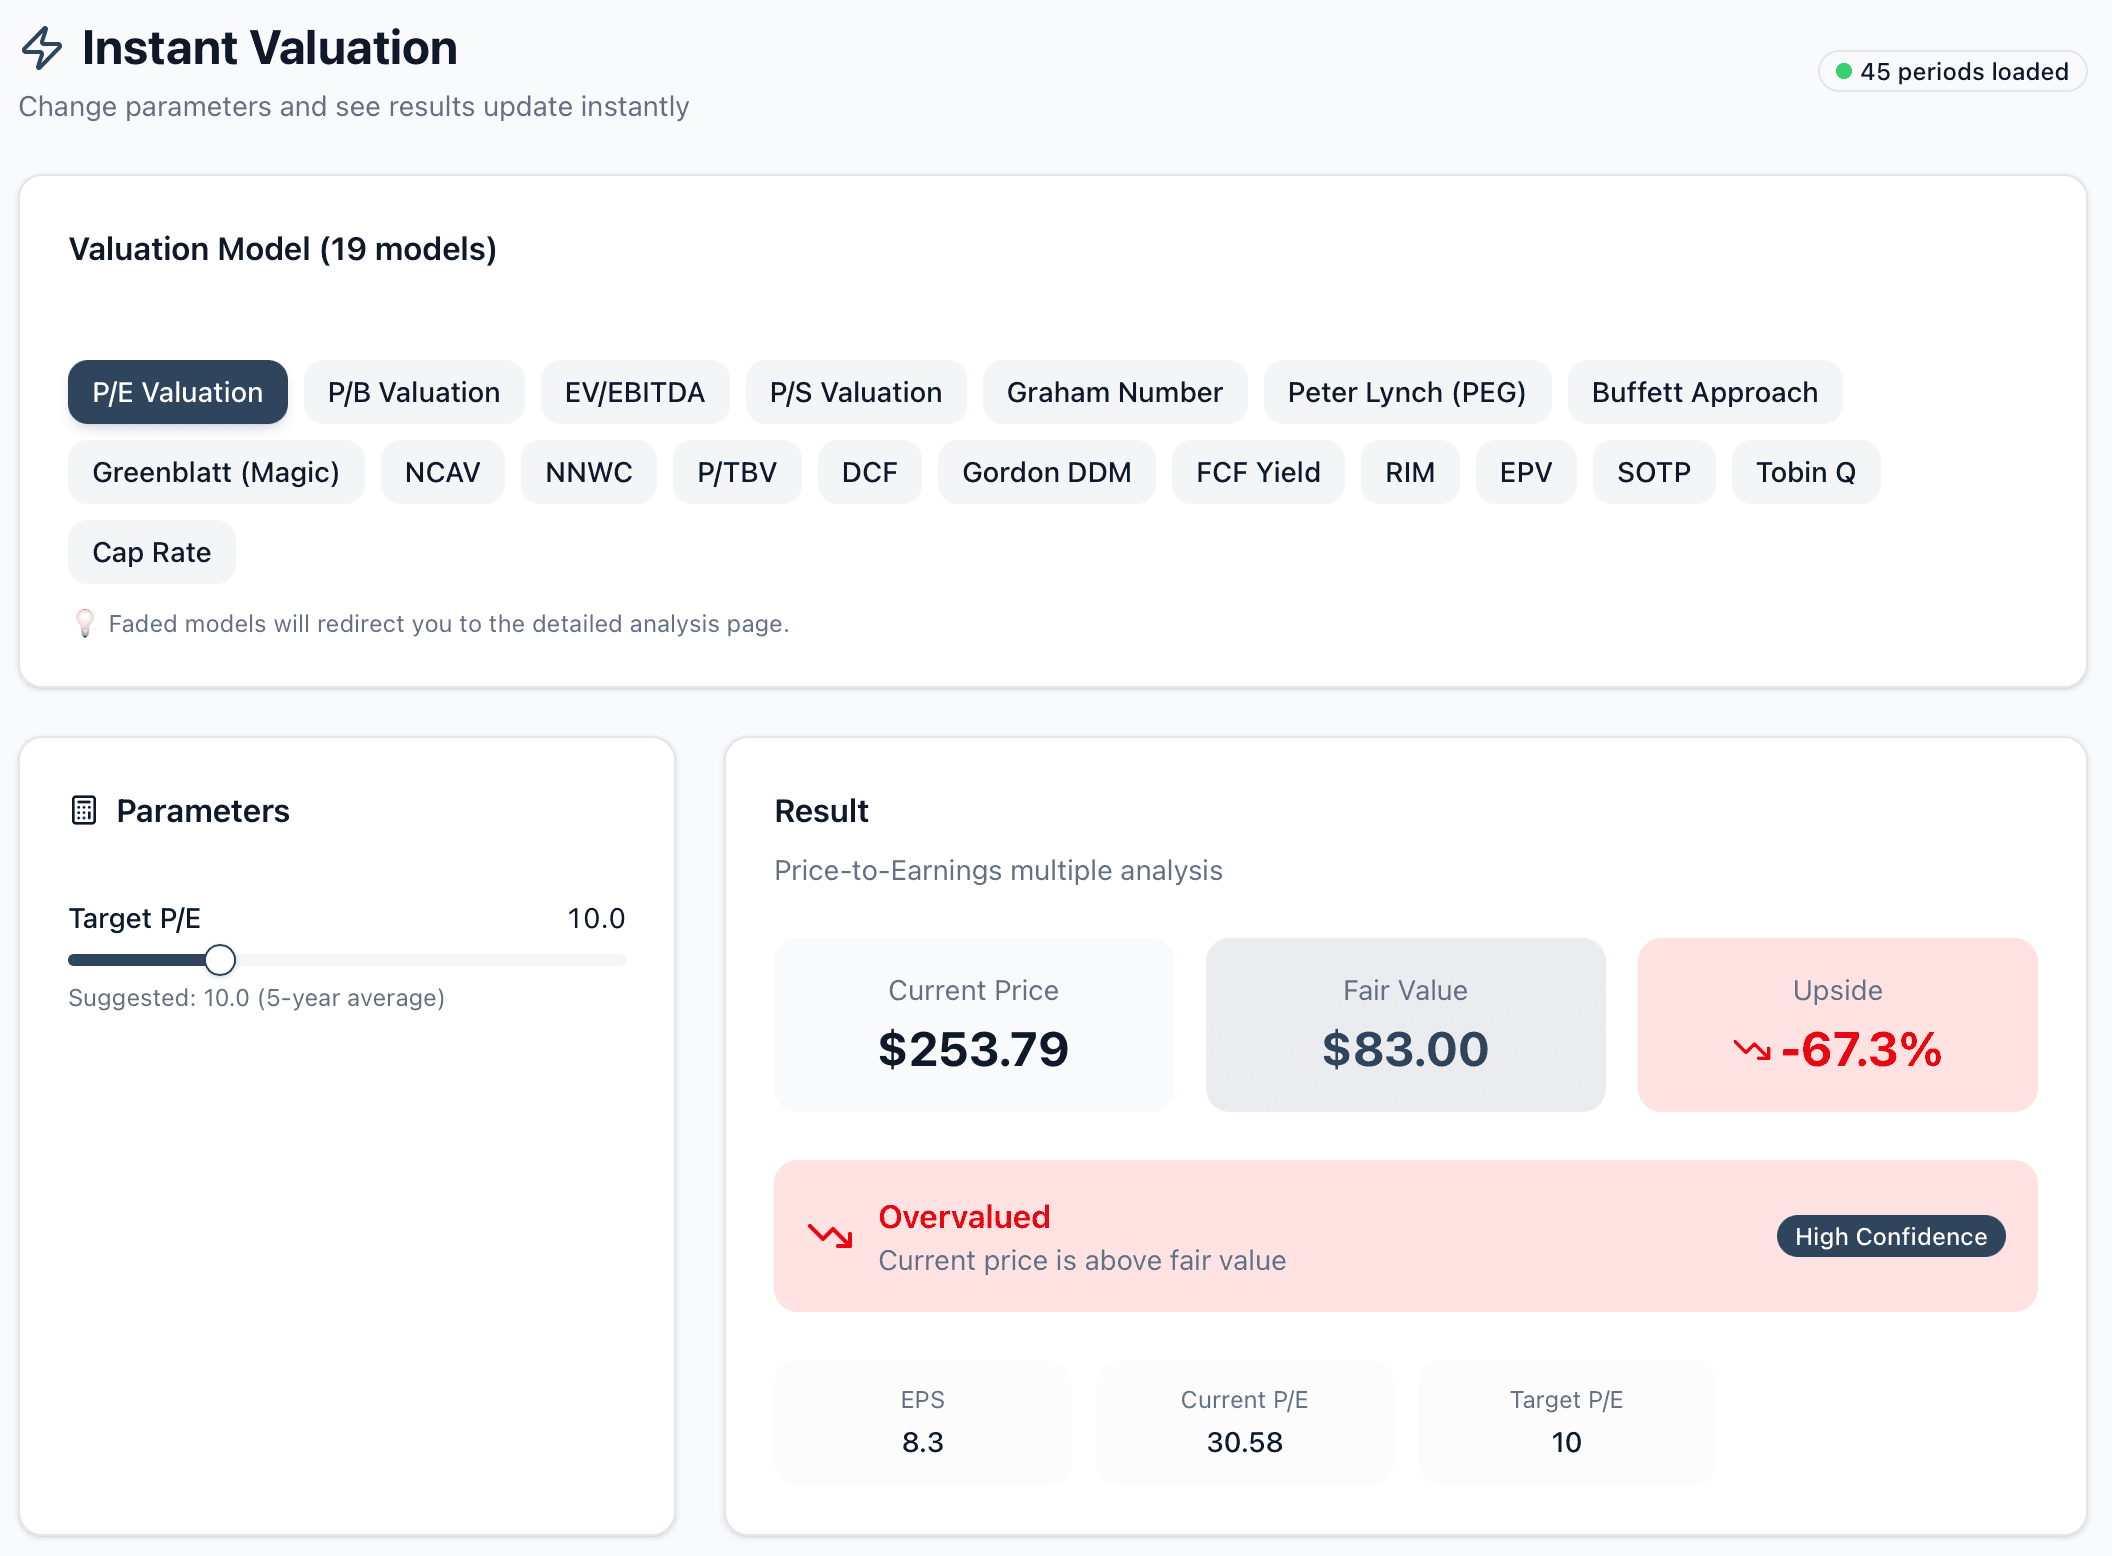Open the SOTP model
The height and width of the screenshot is (1556, 2112).
(x=1654, y=472)
